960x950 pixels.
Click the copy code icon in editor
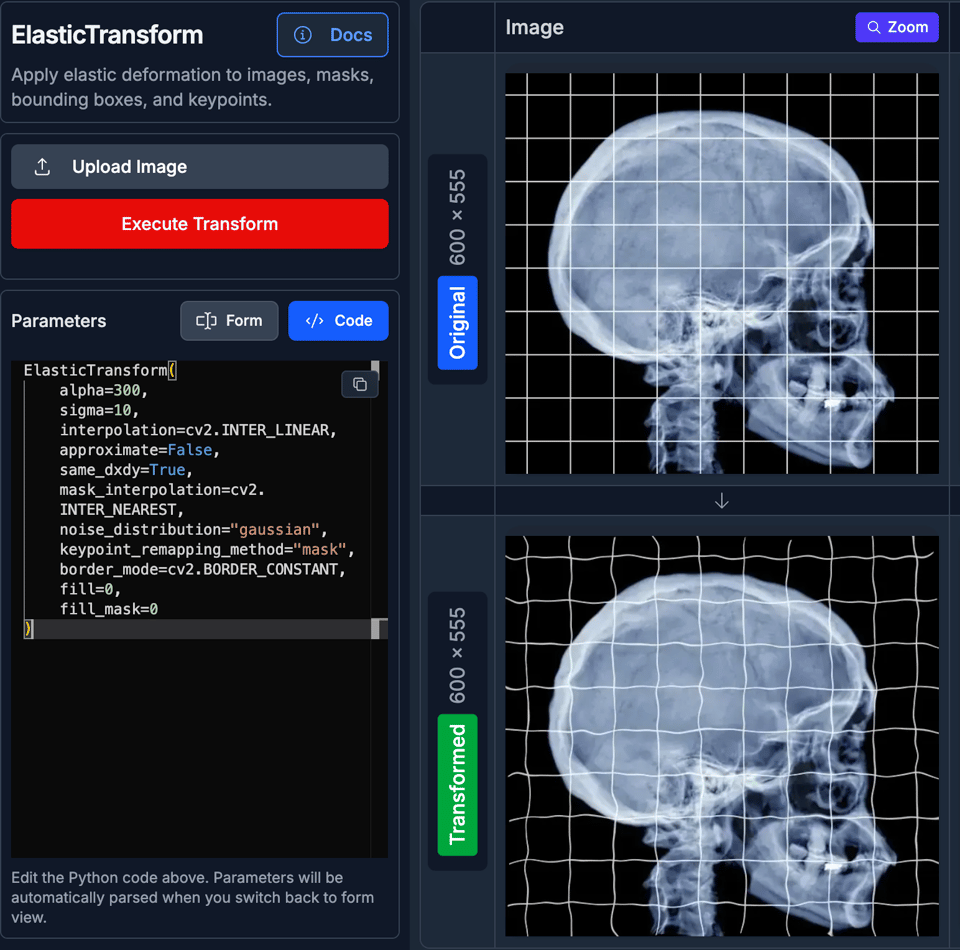click(x=360, y=384)
